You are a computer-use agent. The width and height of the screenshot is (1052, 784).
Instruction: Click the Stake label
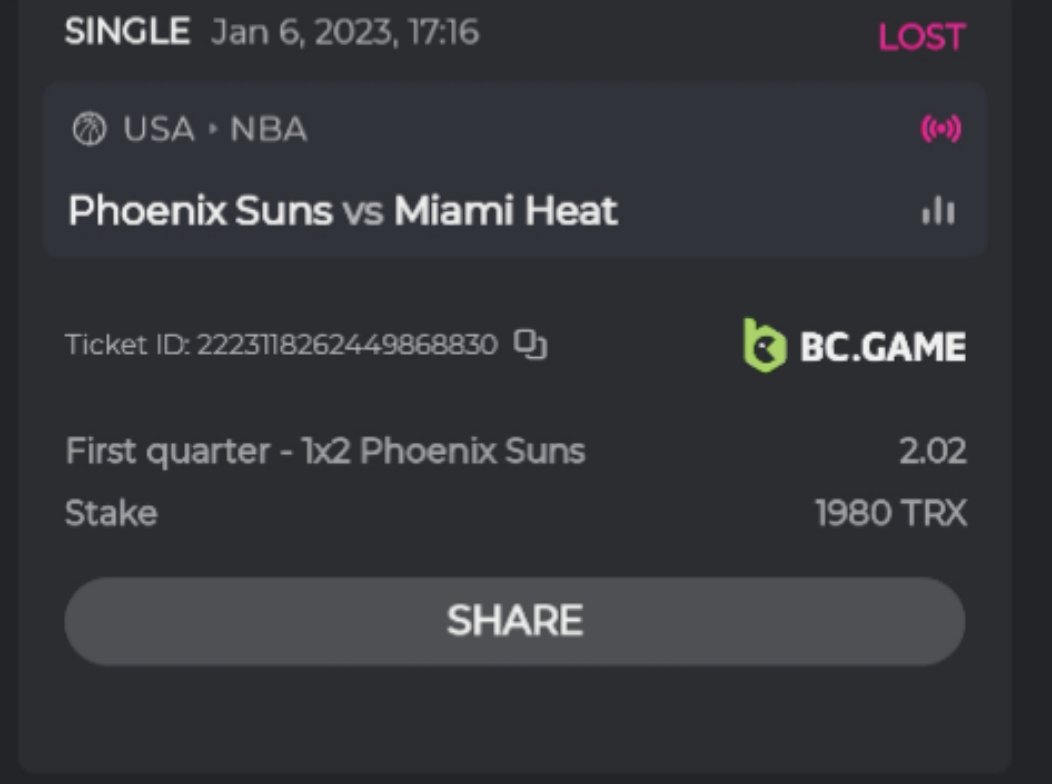pyautogui.click(x=111, y=513)
